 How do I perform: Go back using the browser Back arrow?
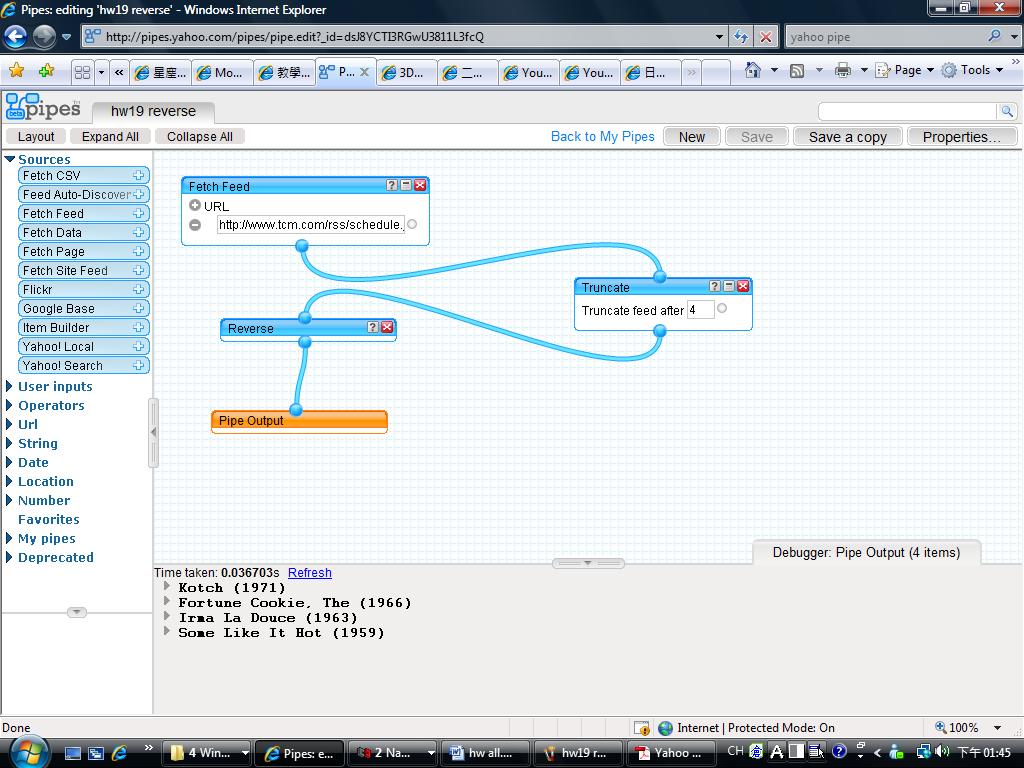(16, 36)
